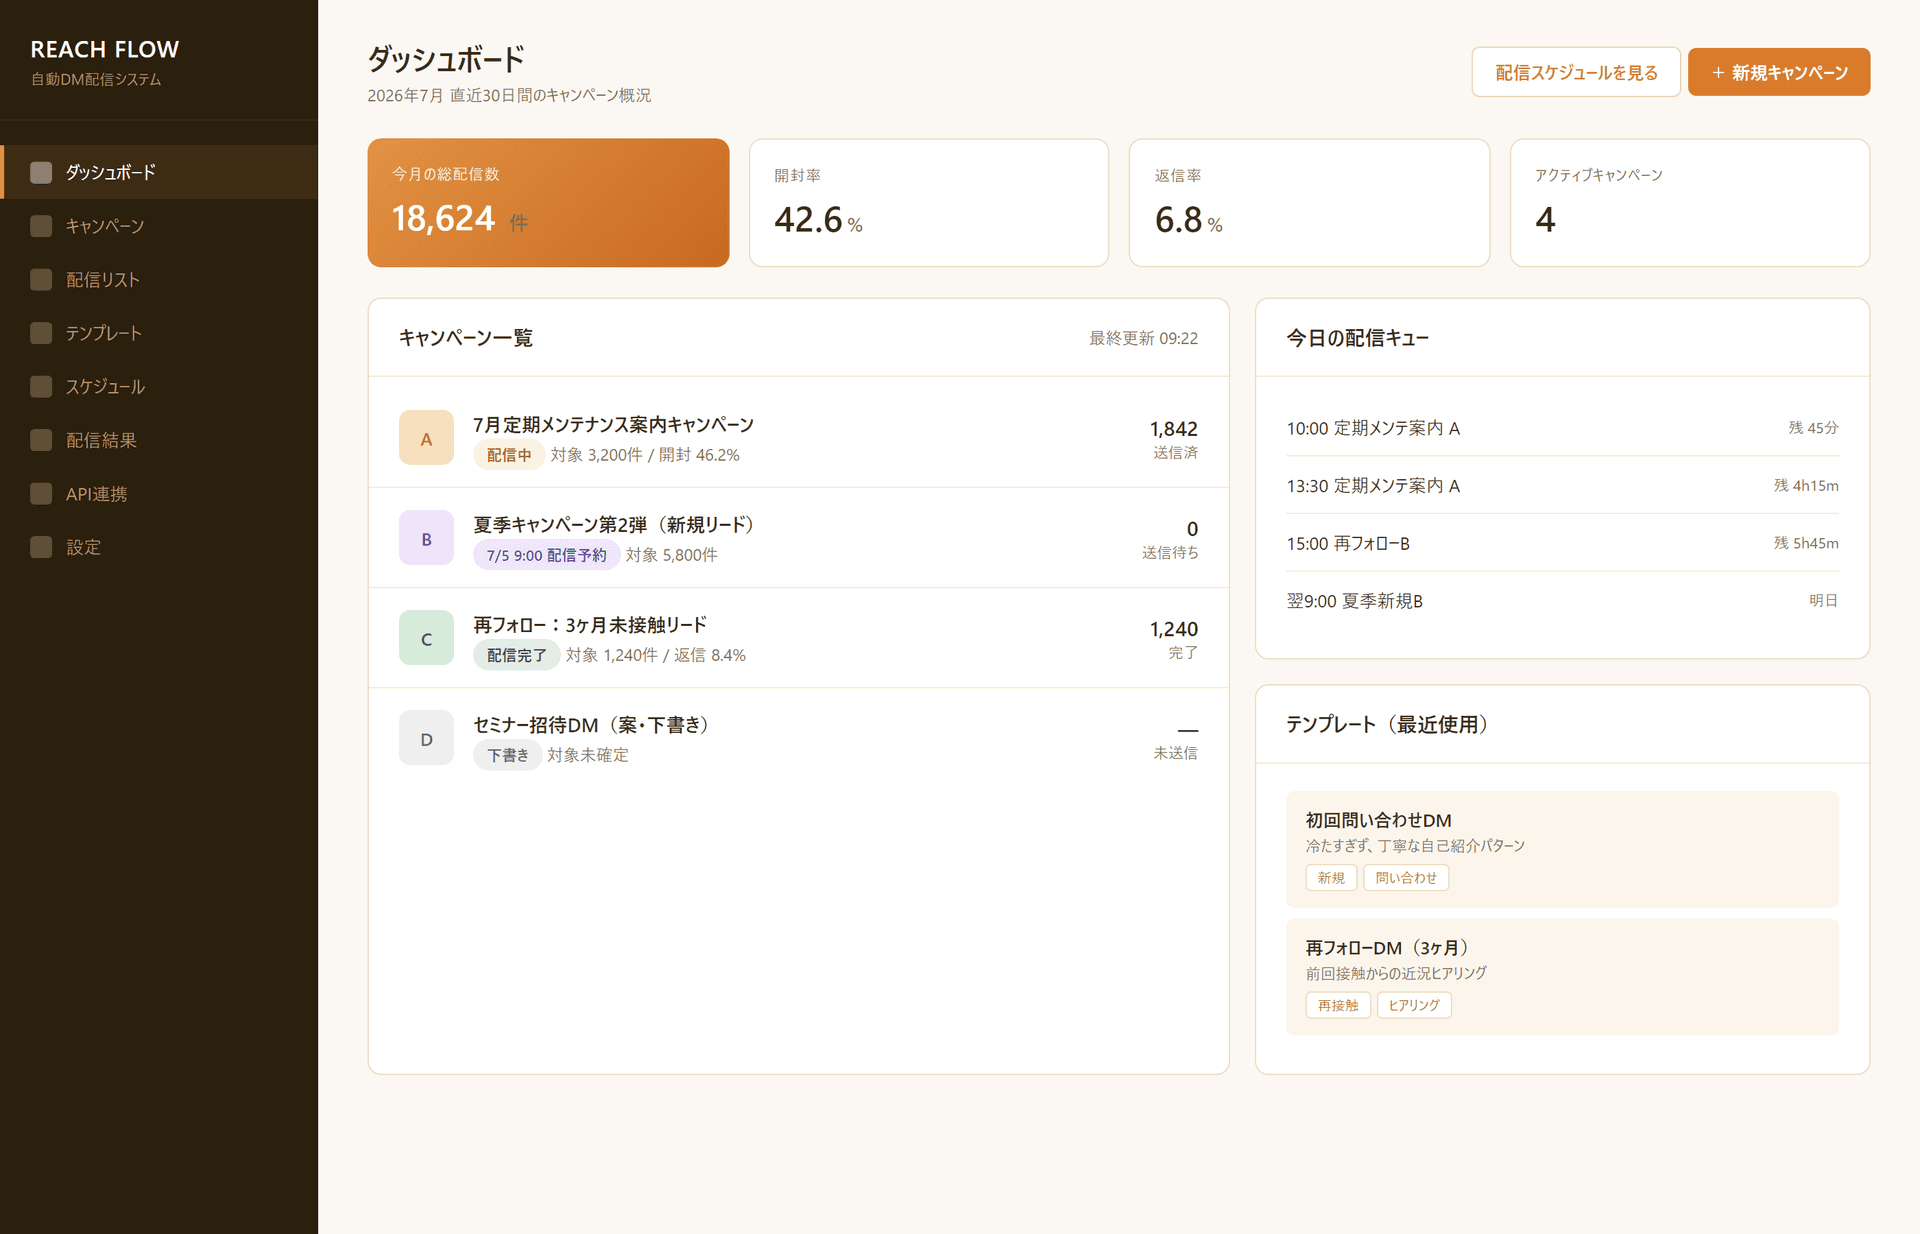Open 返信率 6.8% stat card
1920x1234 pixels.
tap(1309, 202)
